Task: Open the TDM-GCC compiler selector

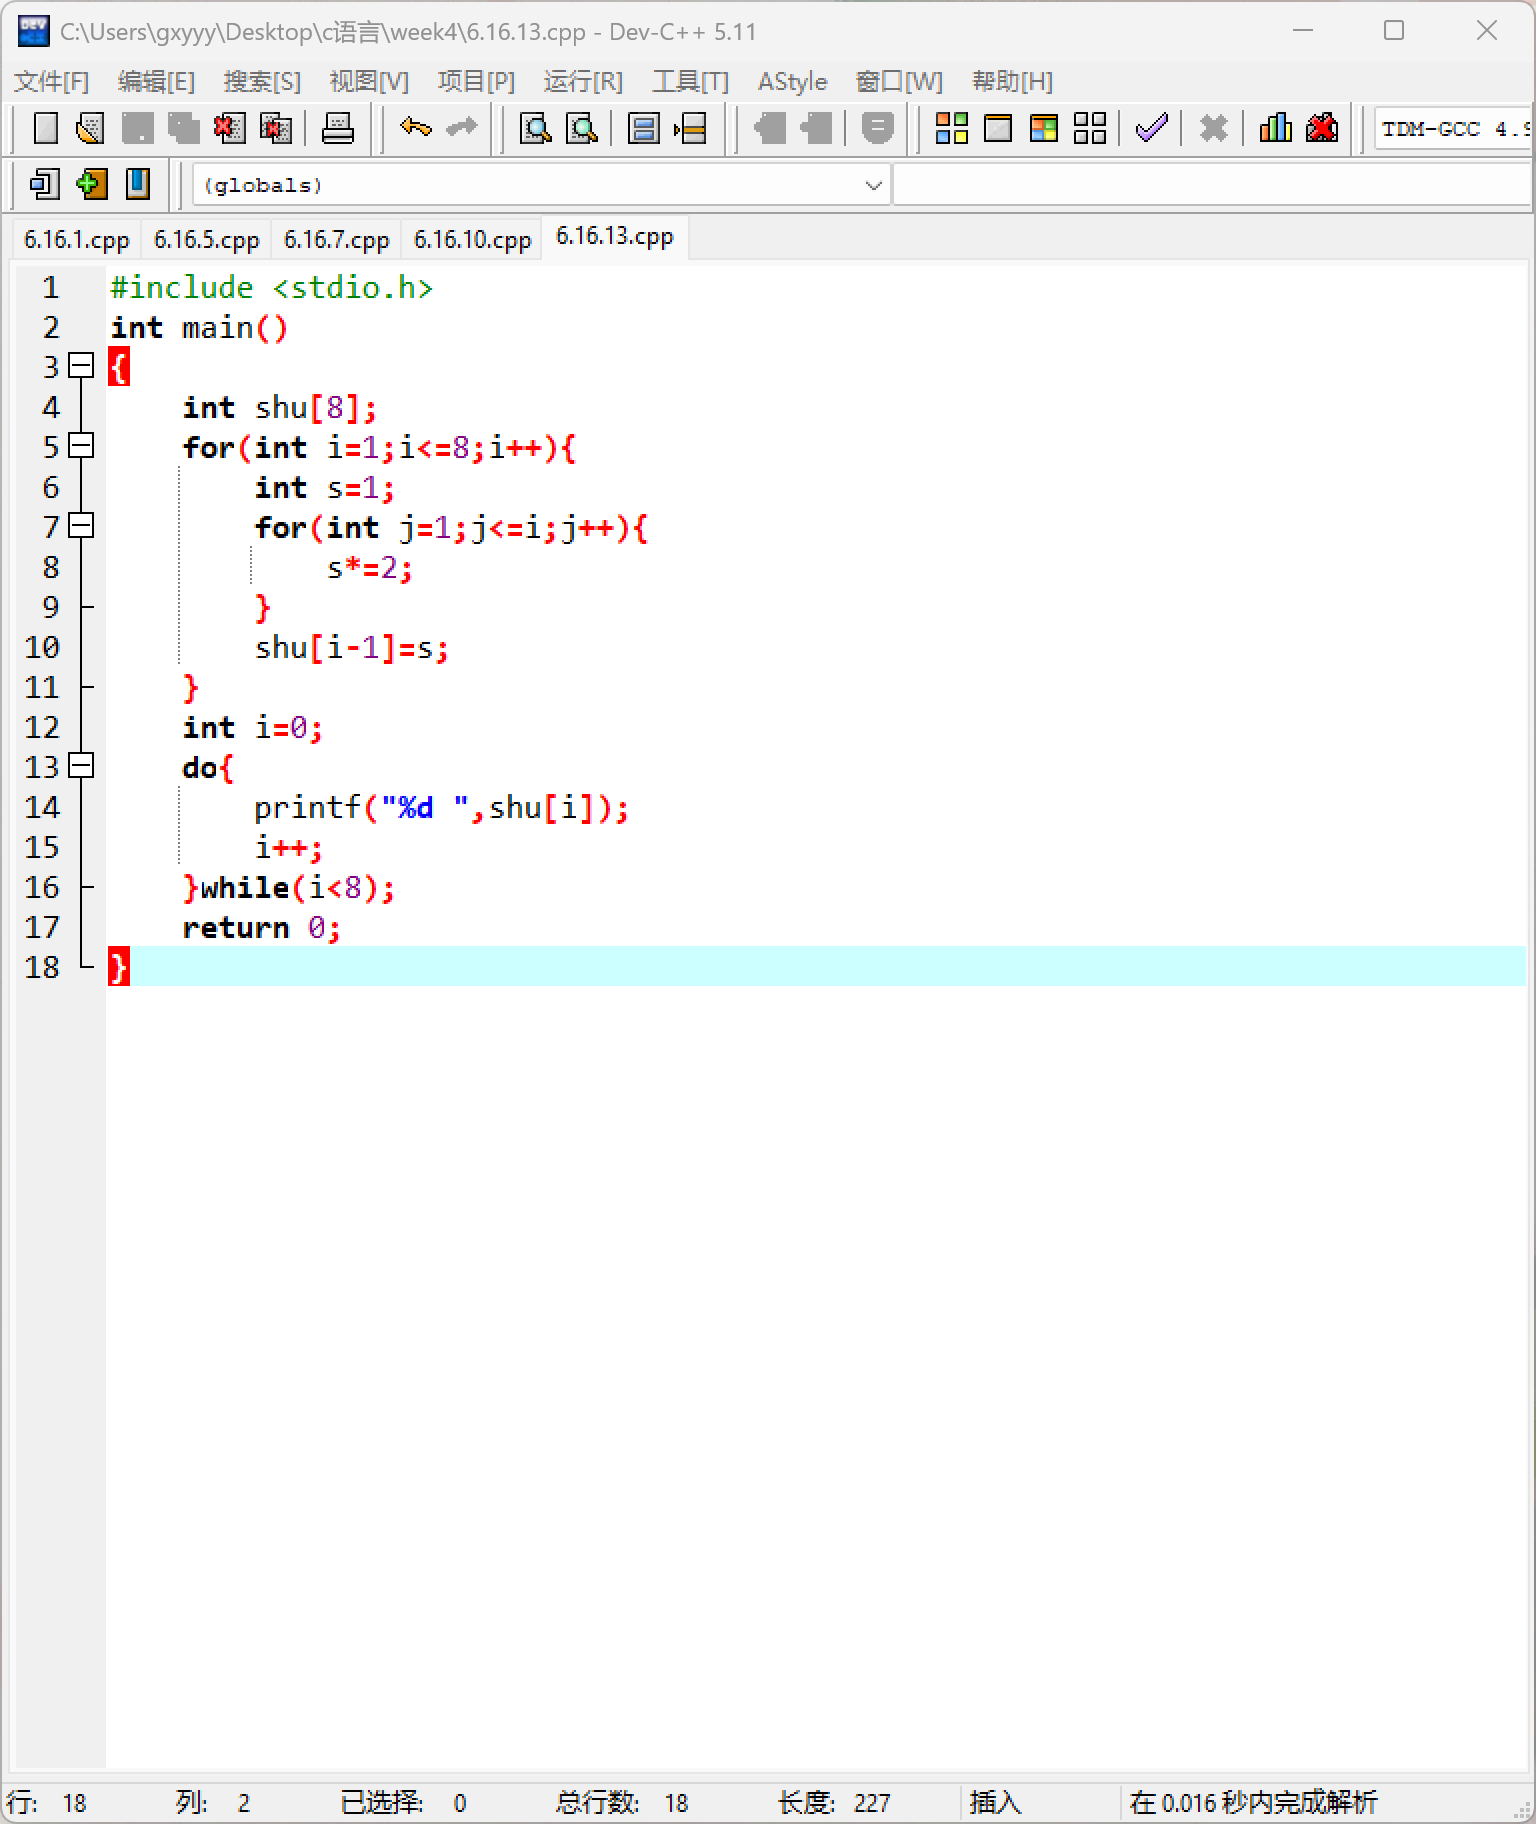Action: pos(1453,129)
